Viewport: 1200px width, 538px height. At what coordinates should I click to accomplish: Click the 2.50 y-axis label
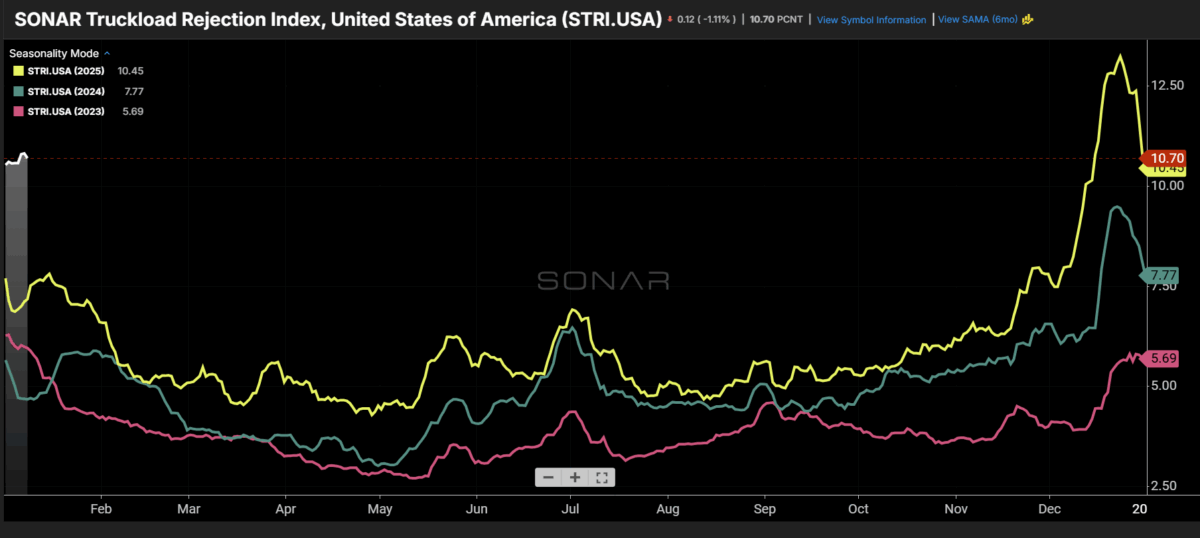pos(1166,486)
